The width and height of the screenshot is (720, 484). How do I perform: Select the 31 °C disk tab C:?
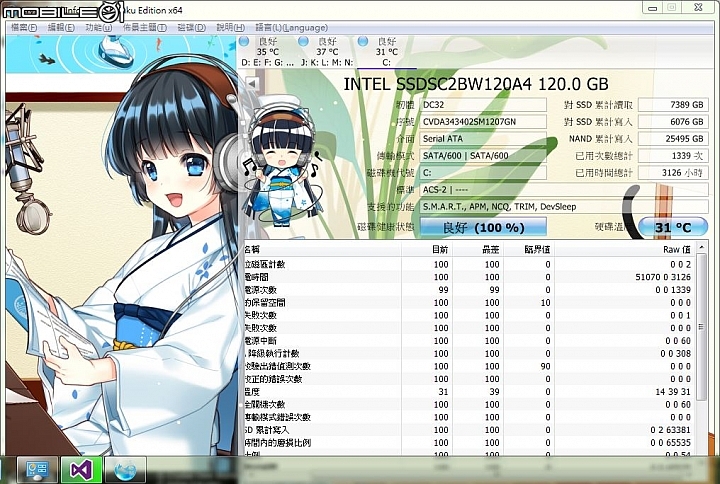(387, 52)
